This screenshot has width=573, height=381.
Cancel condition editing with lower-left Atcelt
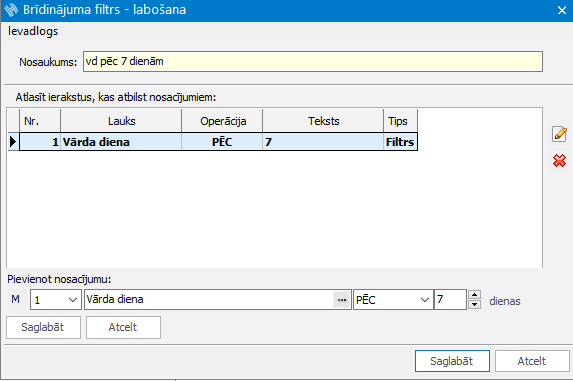pyautogui.click(x=123, y=327)
